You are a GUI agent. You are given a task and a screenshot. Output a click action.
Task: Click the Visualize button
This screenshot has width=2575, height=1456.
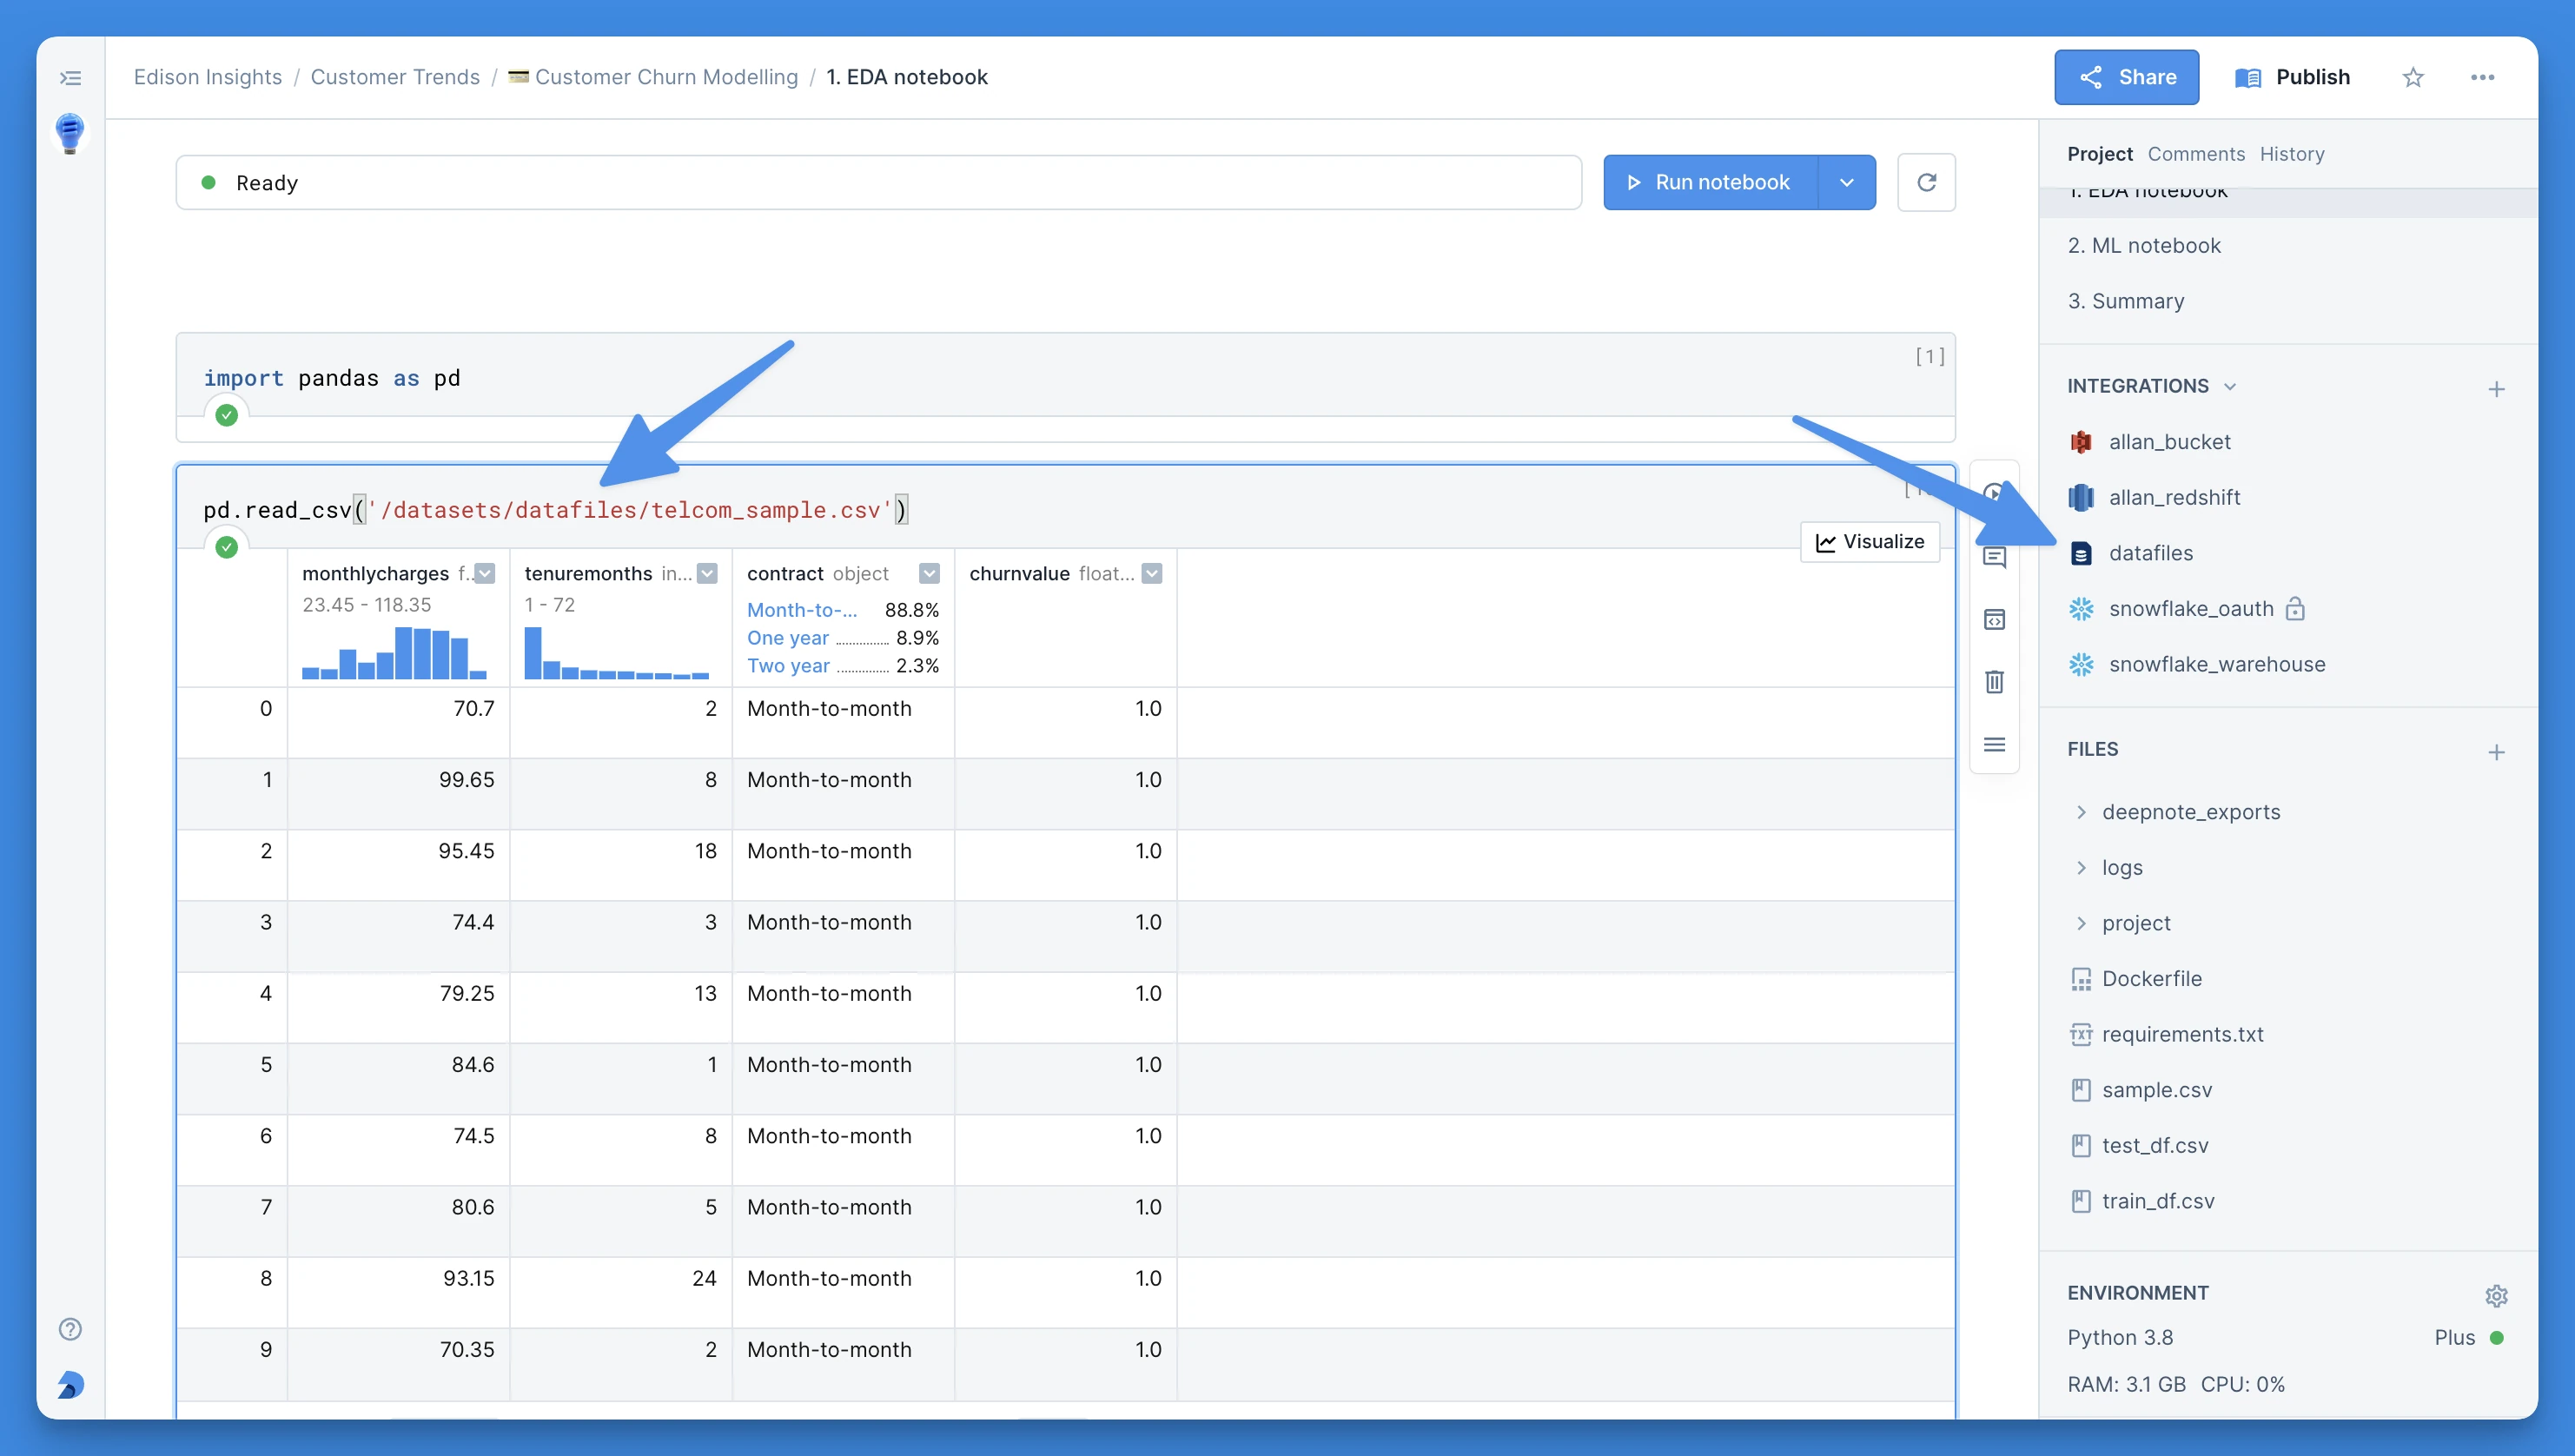pos(1869,542)
